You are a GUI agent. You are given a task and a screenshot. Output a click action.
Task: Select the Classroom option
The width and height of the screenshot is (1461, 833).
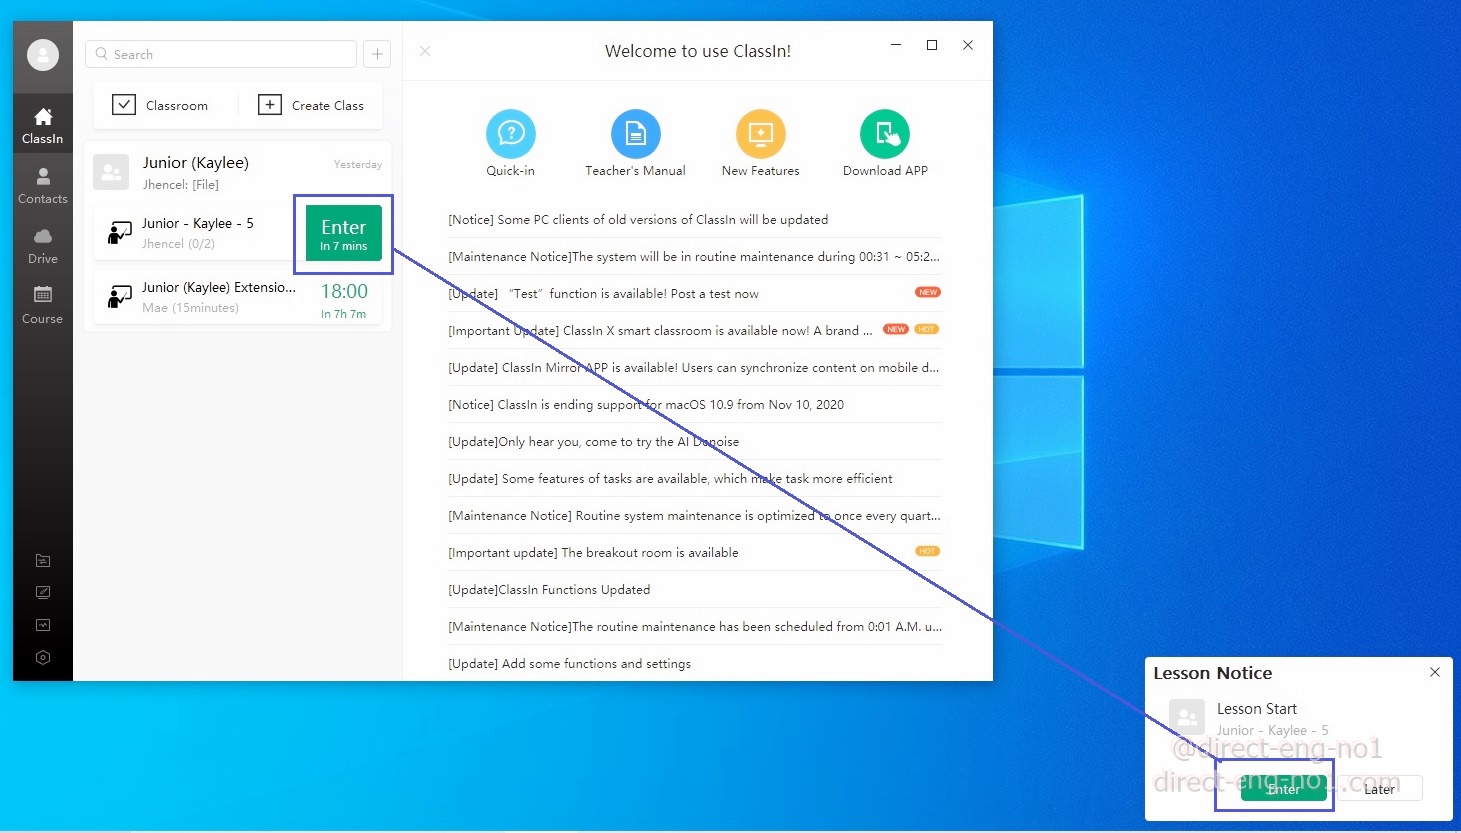click(x=161, y=105)
